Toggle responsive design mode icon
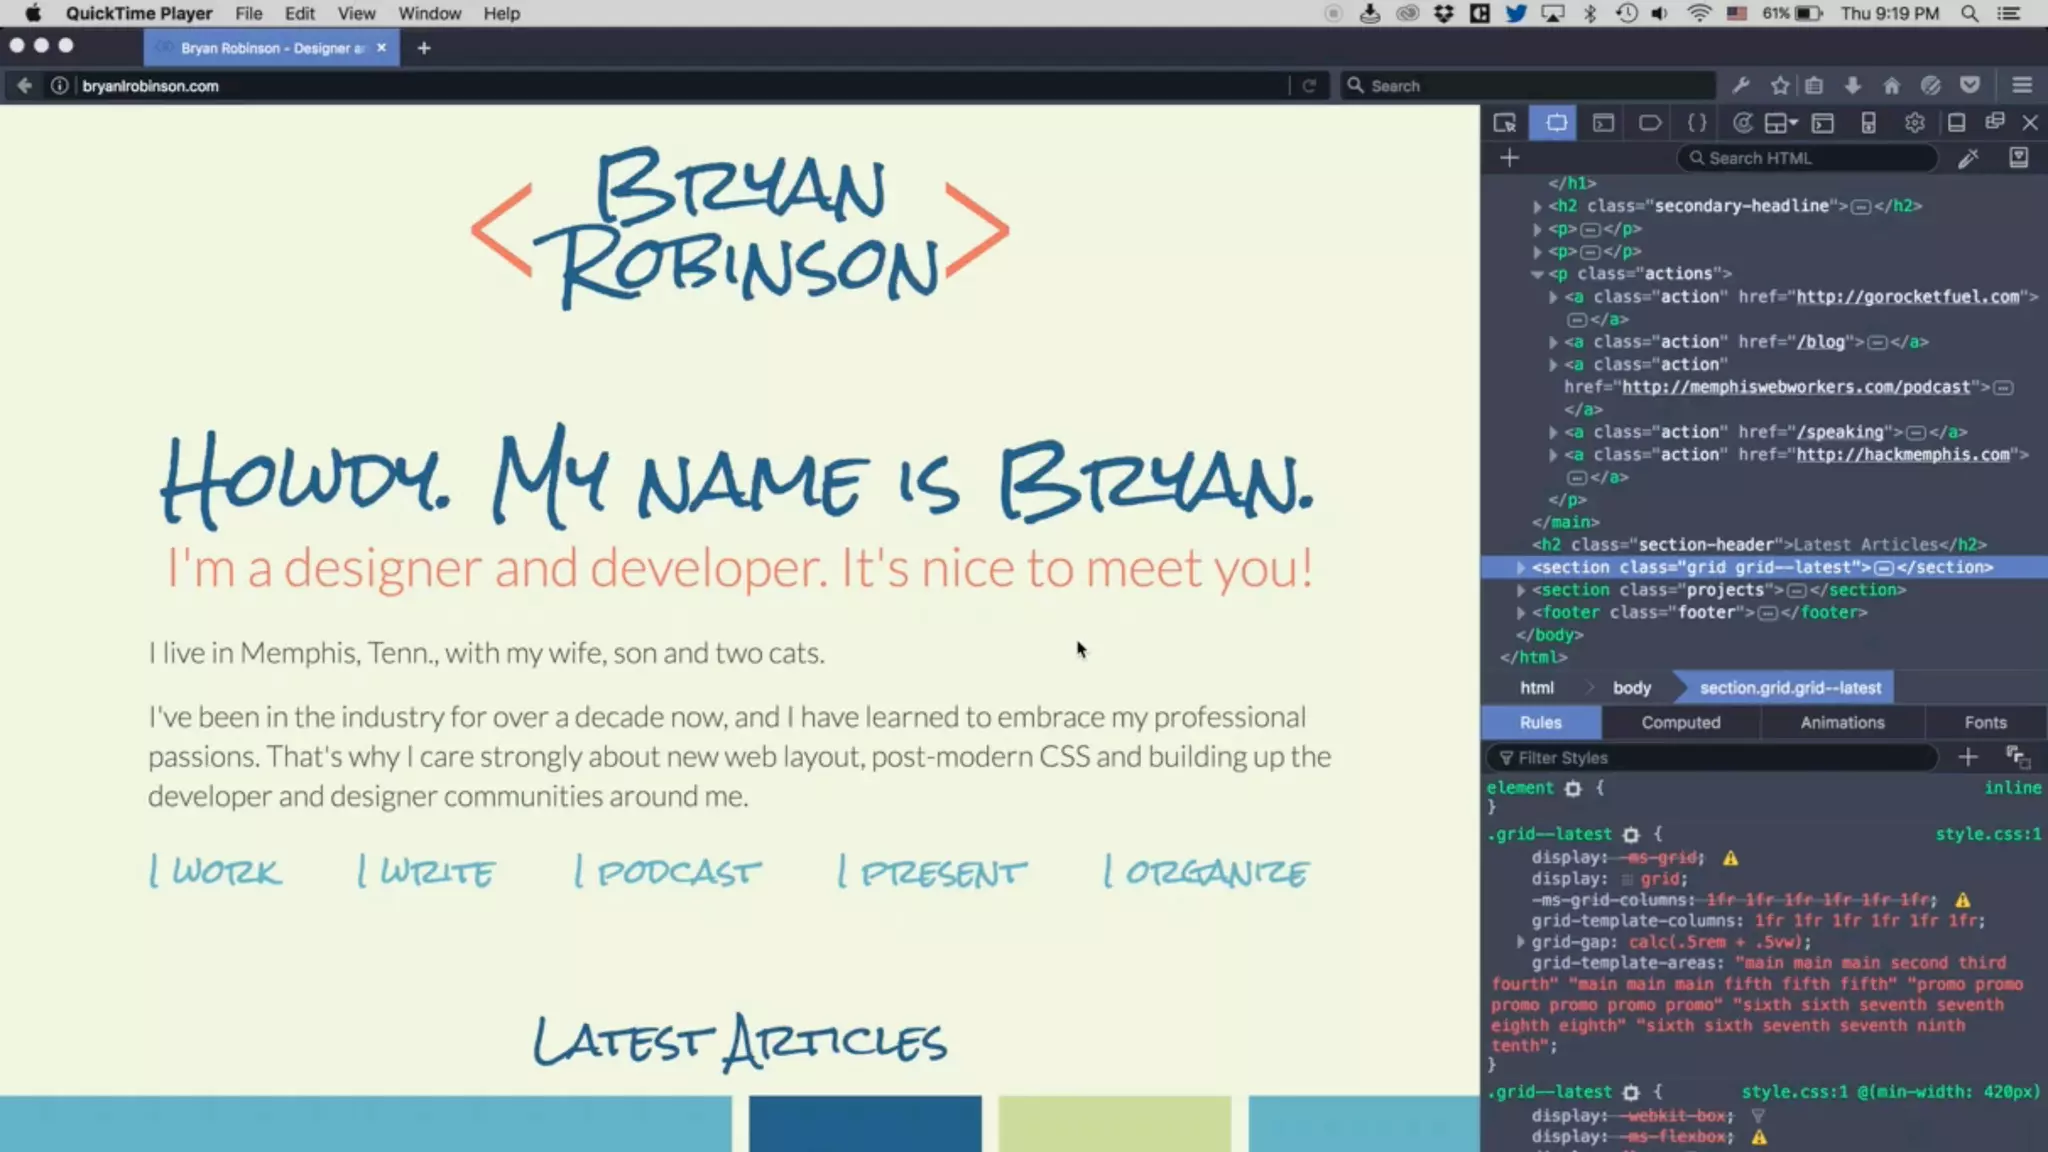The width and height of the screenshot is (2048, 1152). click(1868, 123)
